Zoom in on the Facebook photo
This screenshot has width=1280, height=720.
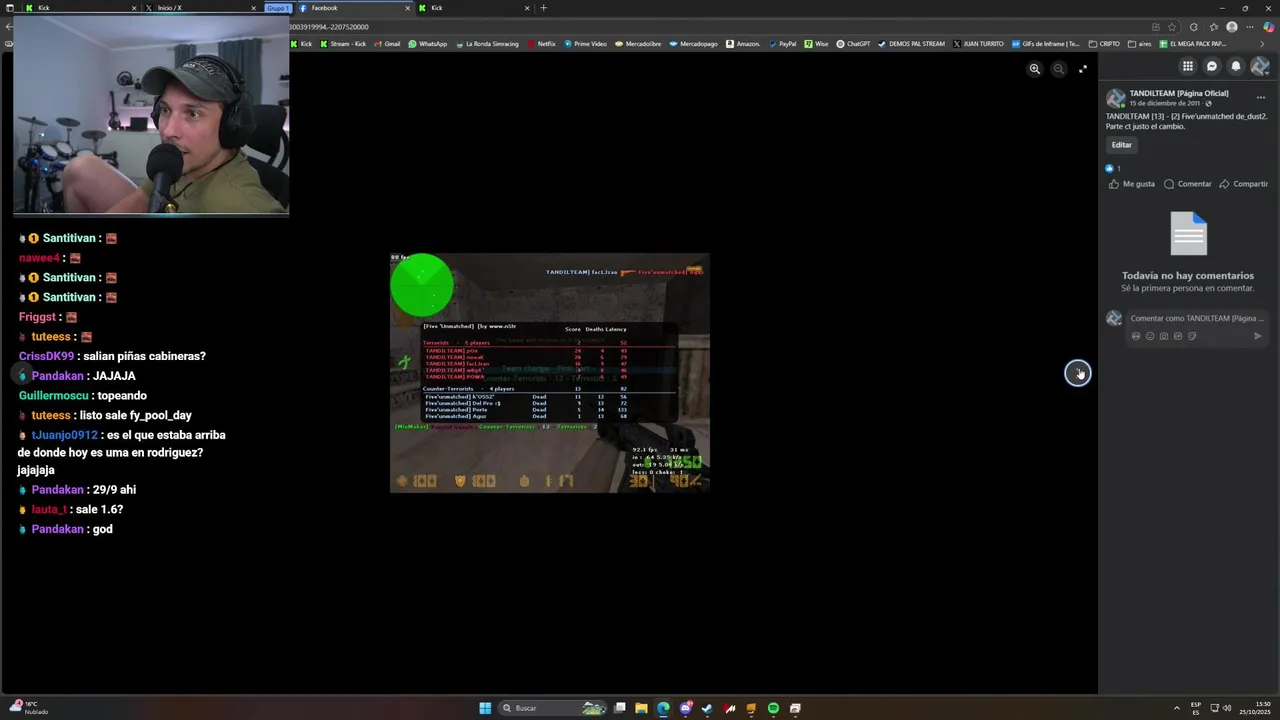1035,69
